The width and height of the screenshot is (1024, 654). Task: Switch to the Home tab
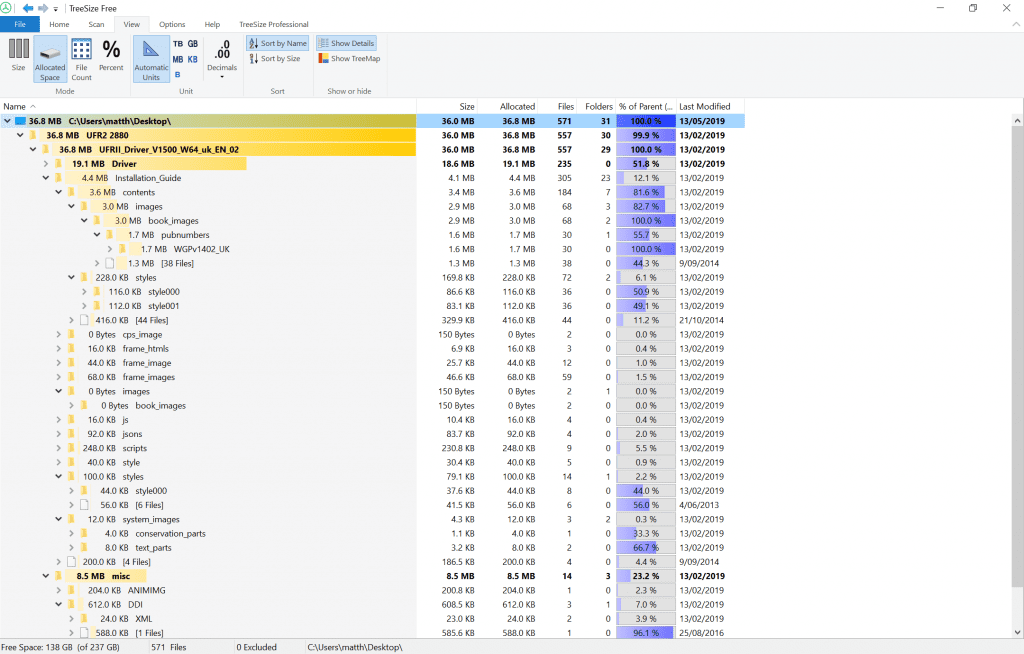click(x=59, y=24)
